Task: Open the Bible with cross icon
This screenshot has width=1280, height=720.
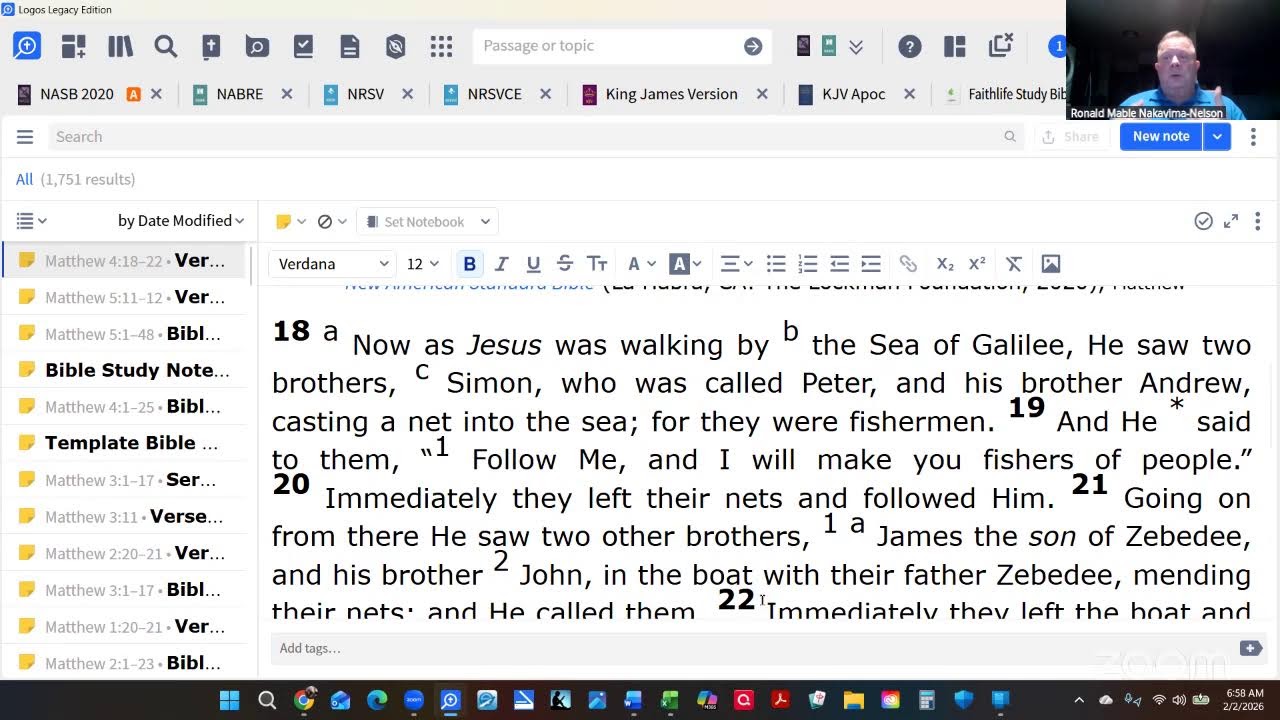Action: point(211,46)
